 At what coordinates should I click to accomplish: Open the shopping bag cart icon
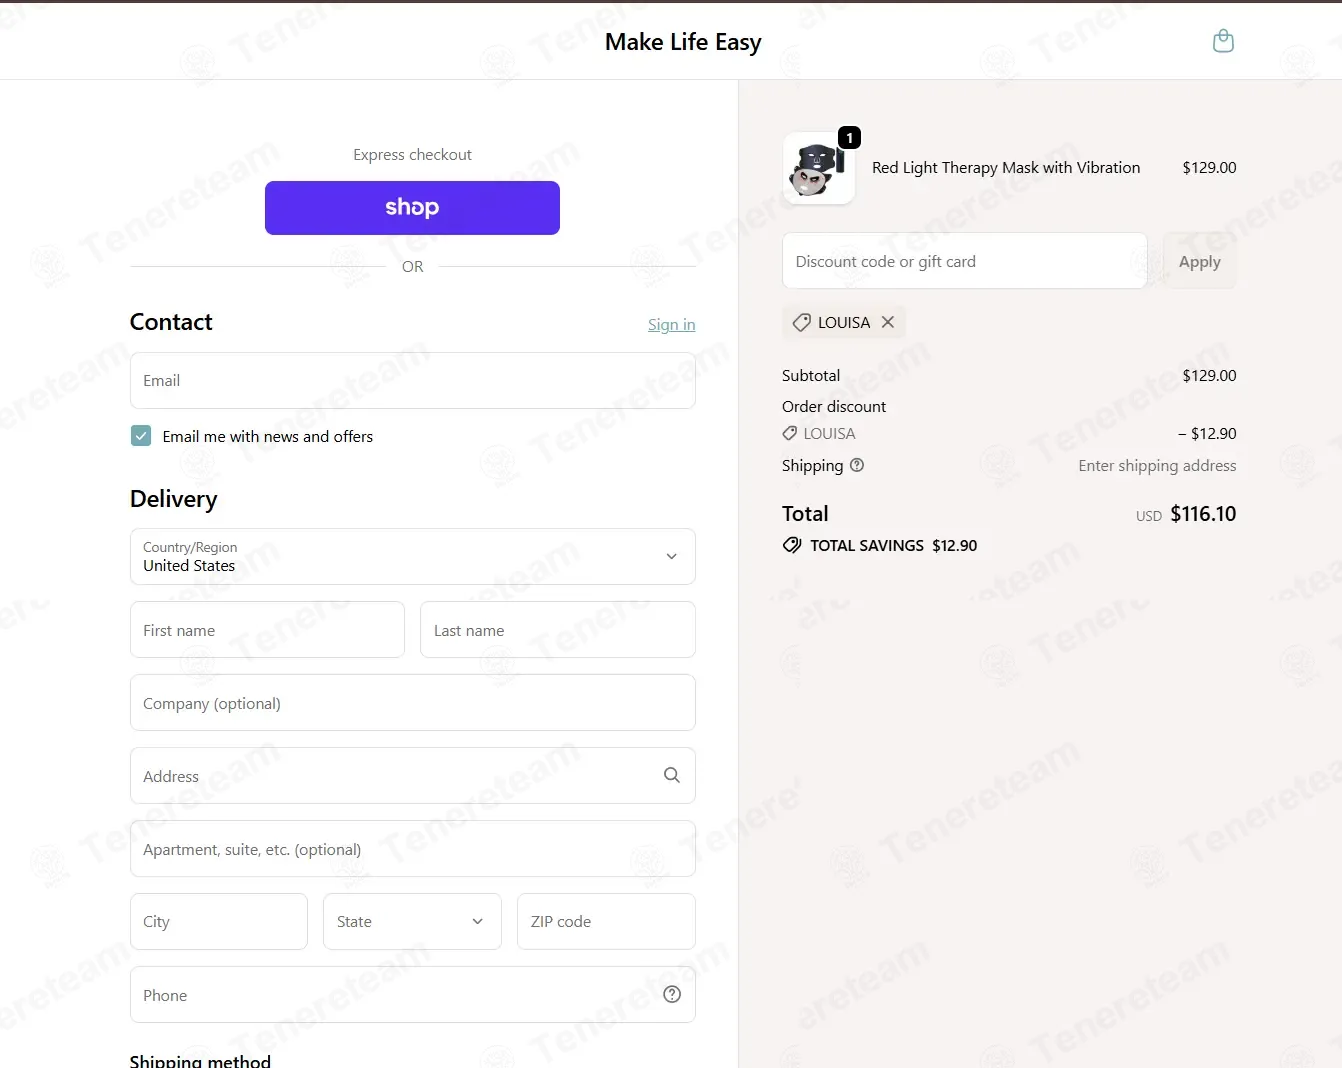point(1222,41)
